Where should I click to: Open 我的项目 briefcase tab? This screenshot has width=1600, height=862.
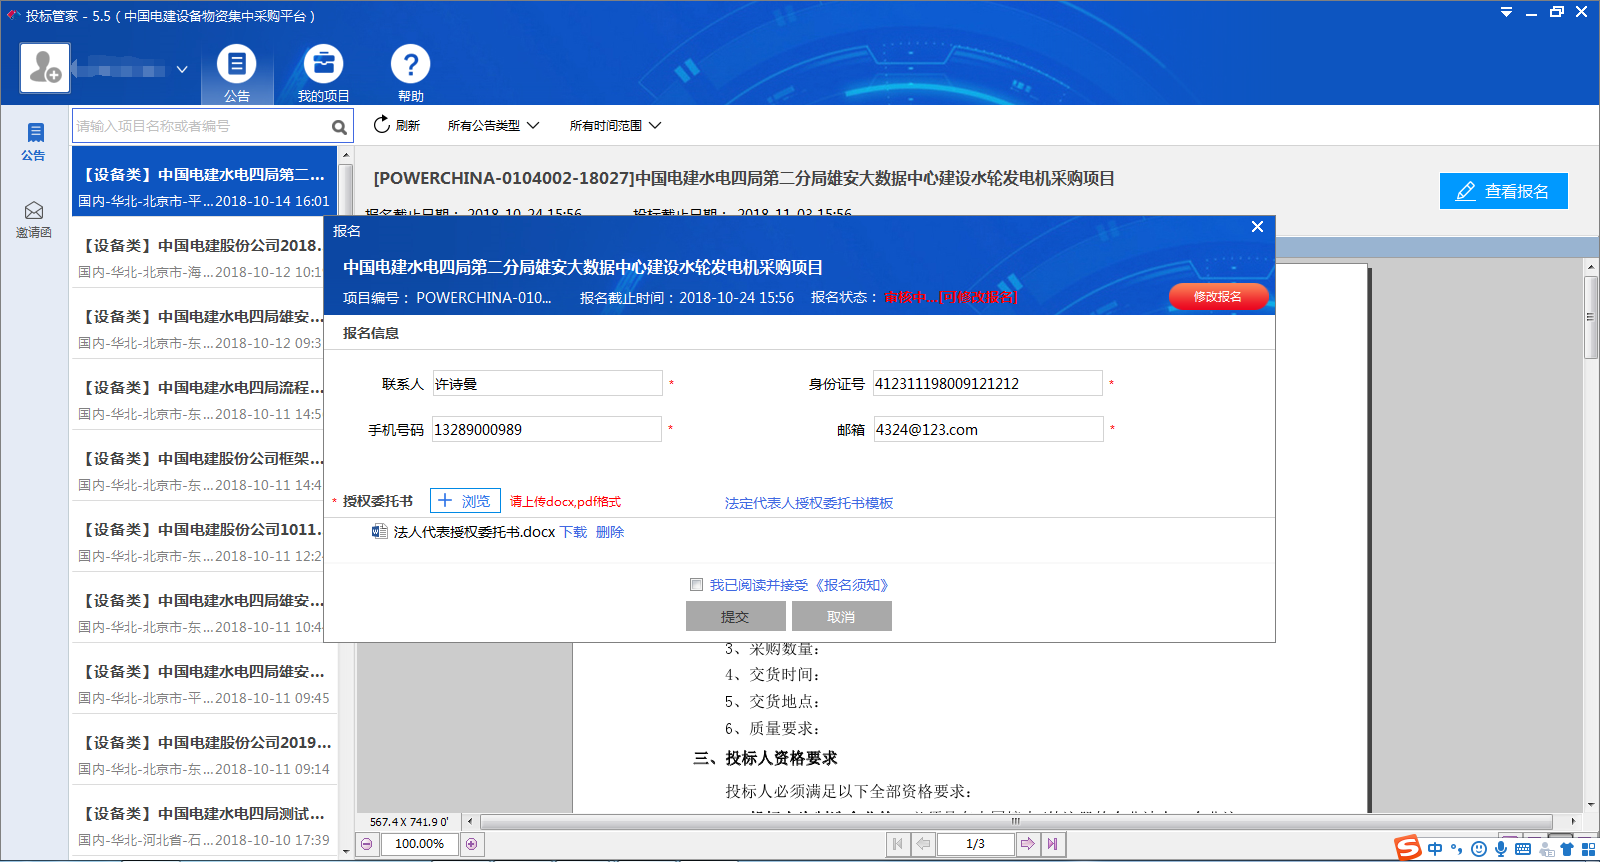pyautogui.click(x=323, y=74)
